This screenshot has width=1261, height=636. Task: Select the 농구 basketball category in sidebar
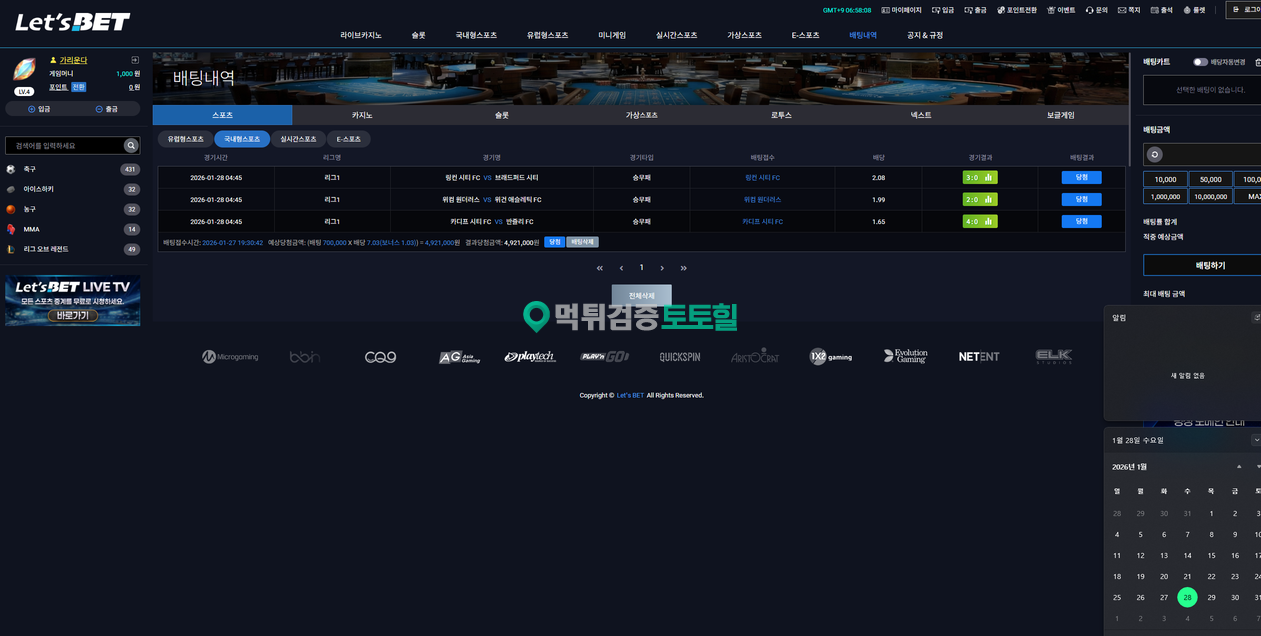pyautogui.click(x=30, y=210)
